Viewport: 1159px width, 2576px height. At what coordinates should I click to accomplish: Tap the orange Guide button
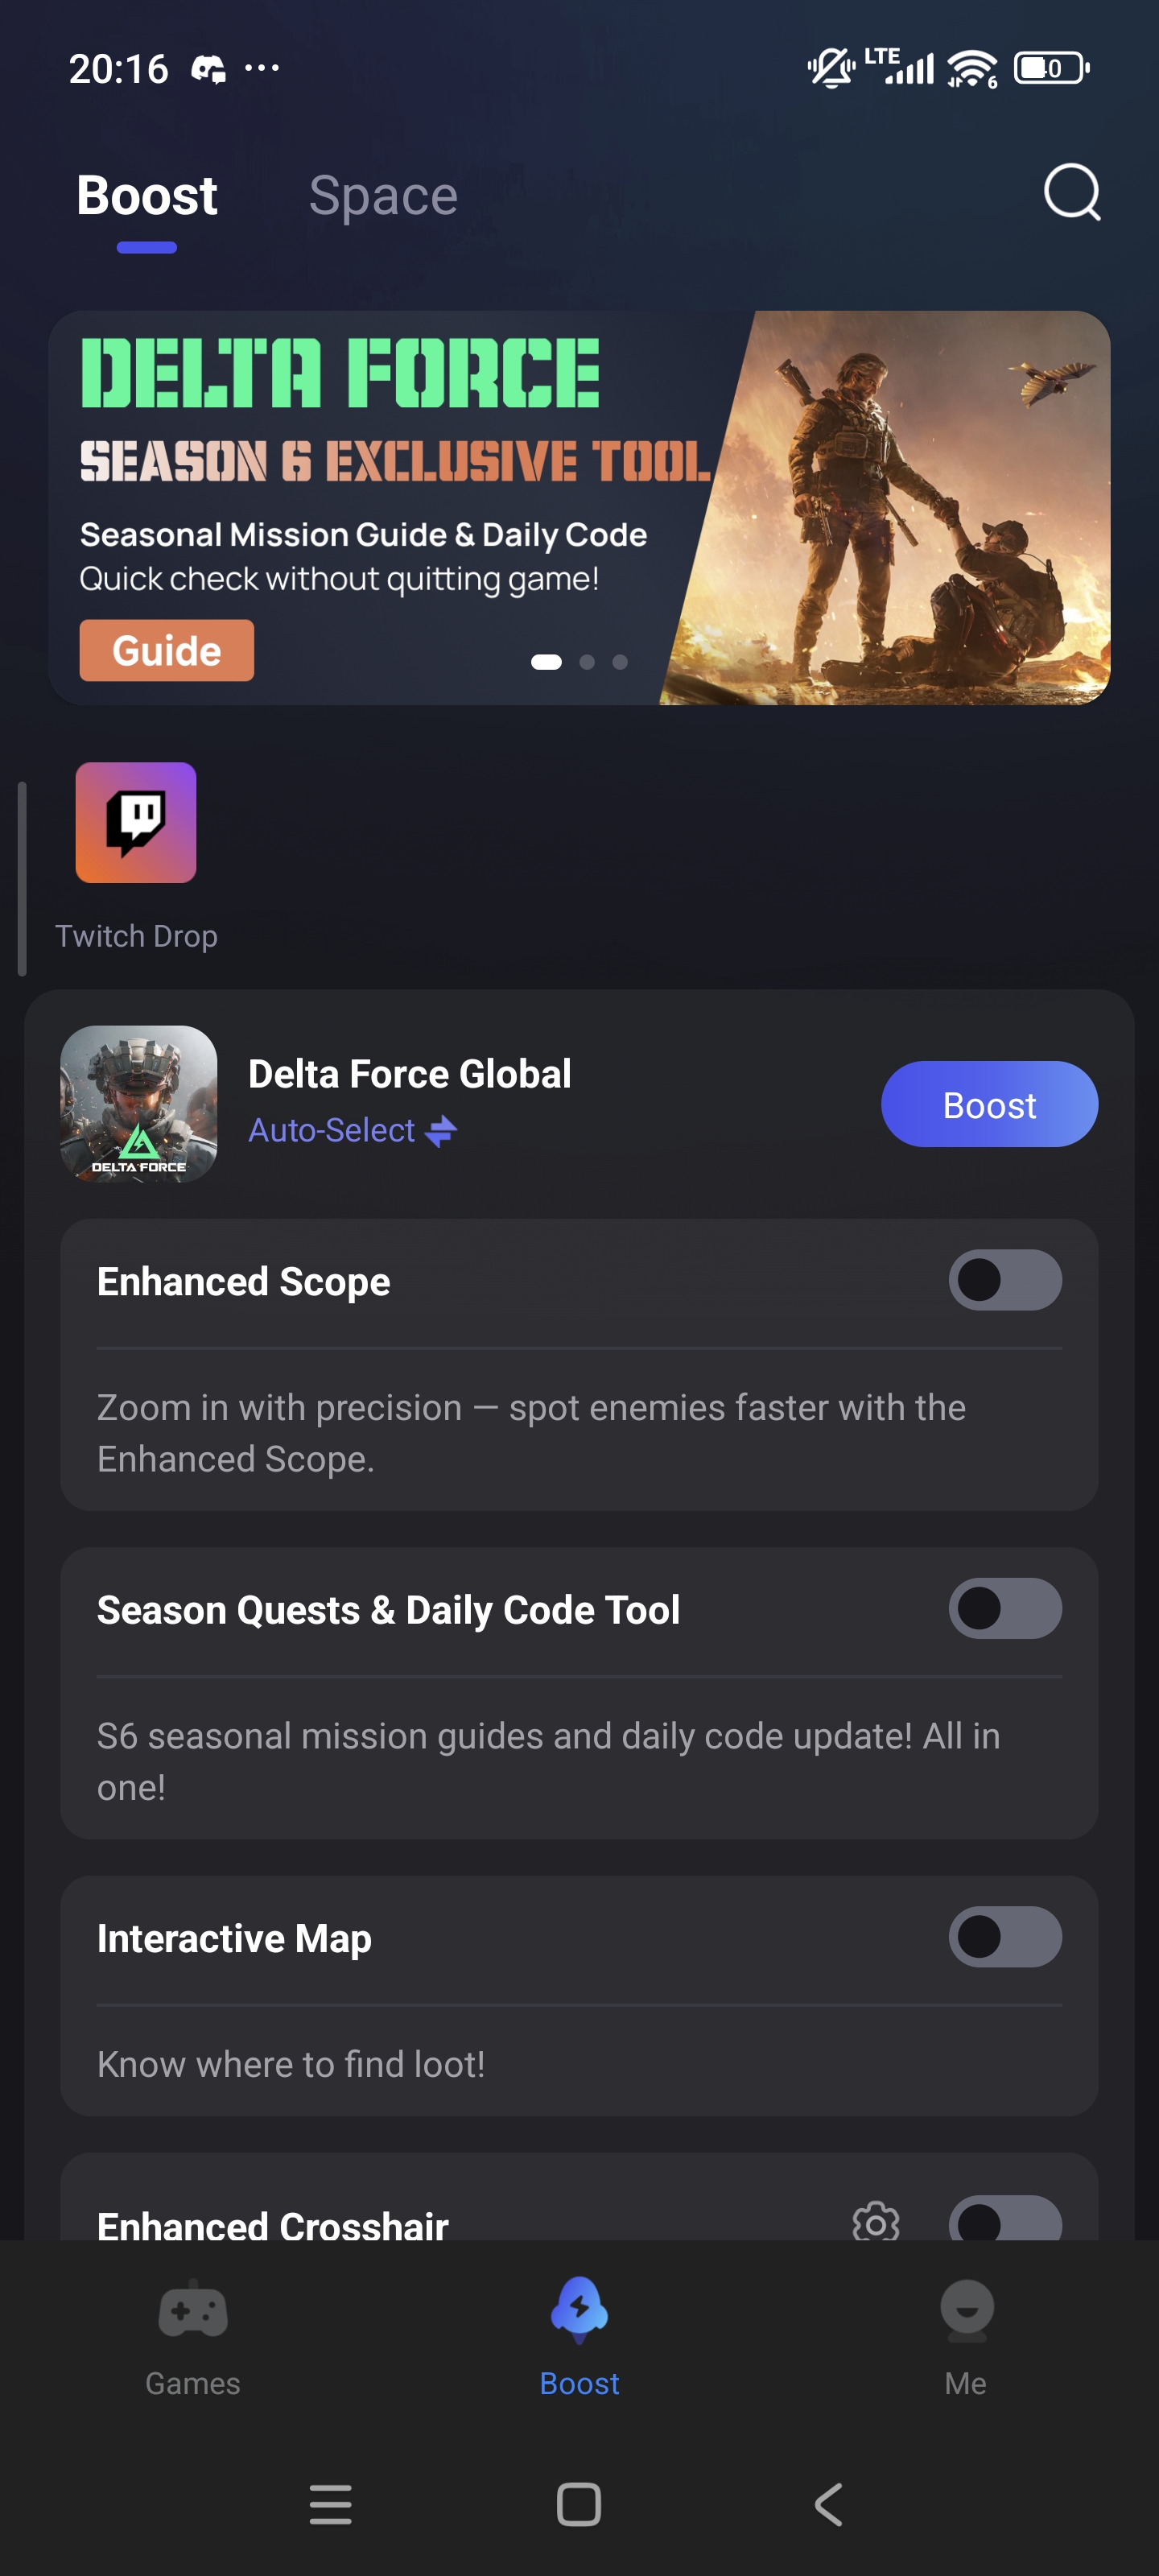point(167,651)
